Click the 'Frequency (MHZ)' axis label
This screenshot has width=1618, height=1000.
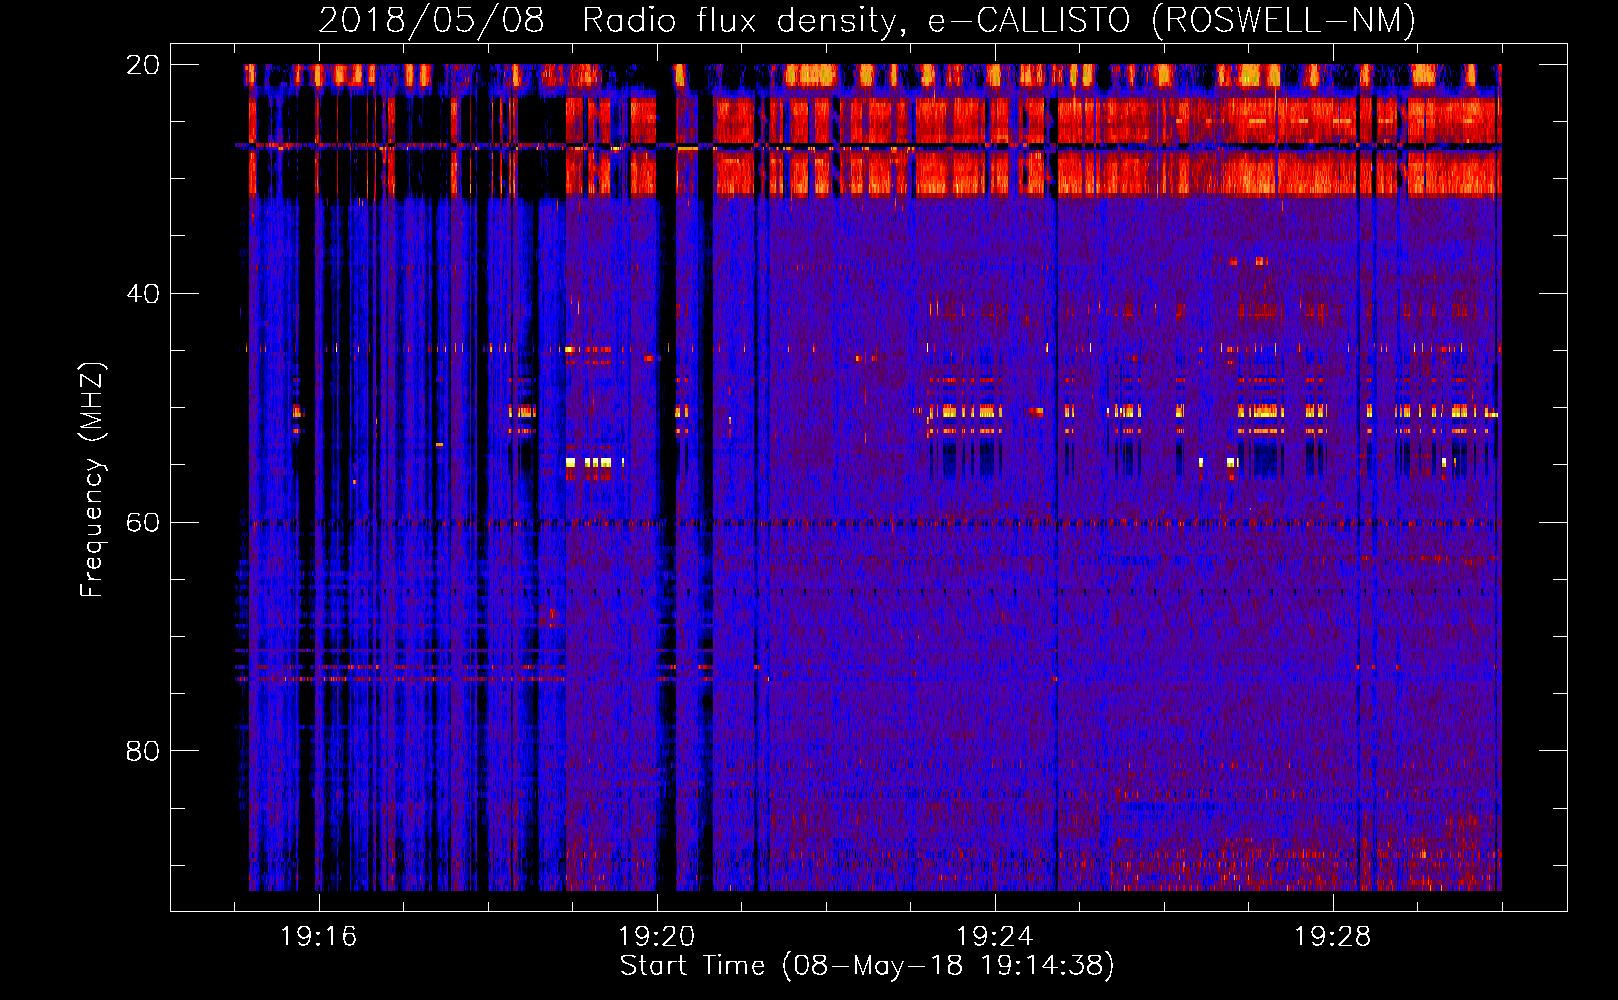click(x=92, y=480)
